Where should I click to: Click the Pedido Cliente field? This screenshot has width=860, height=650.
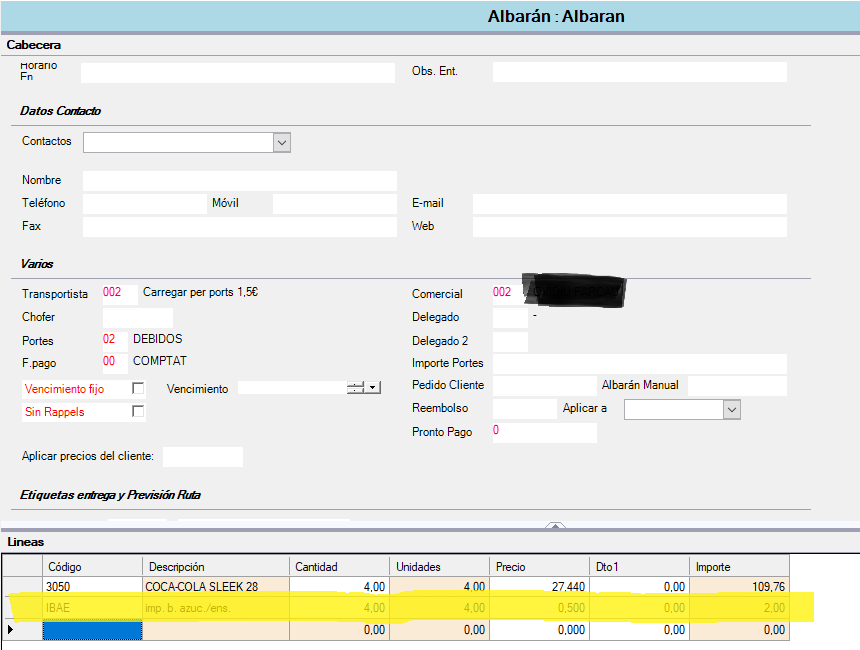click(x=544, y=386)
